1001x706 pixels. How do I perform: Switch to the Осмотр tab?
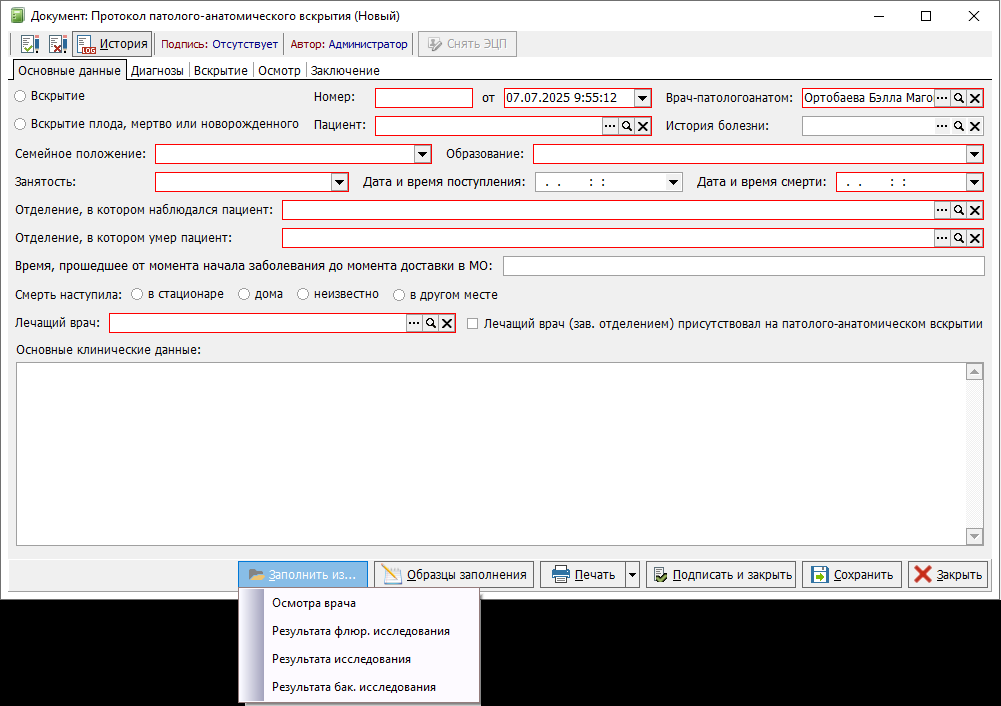tap(279, 71)
